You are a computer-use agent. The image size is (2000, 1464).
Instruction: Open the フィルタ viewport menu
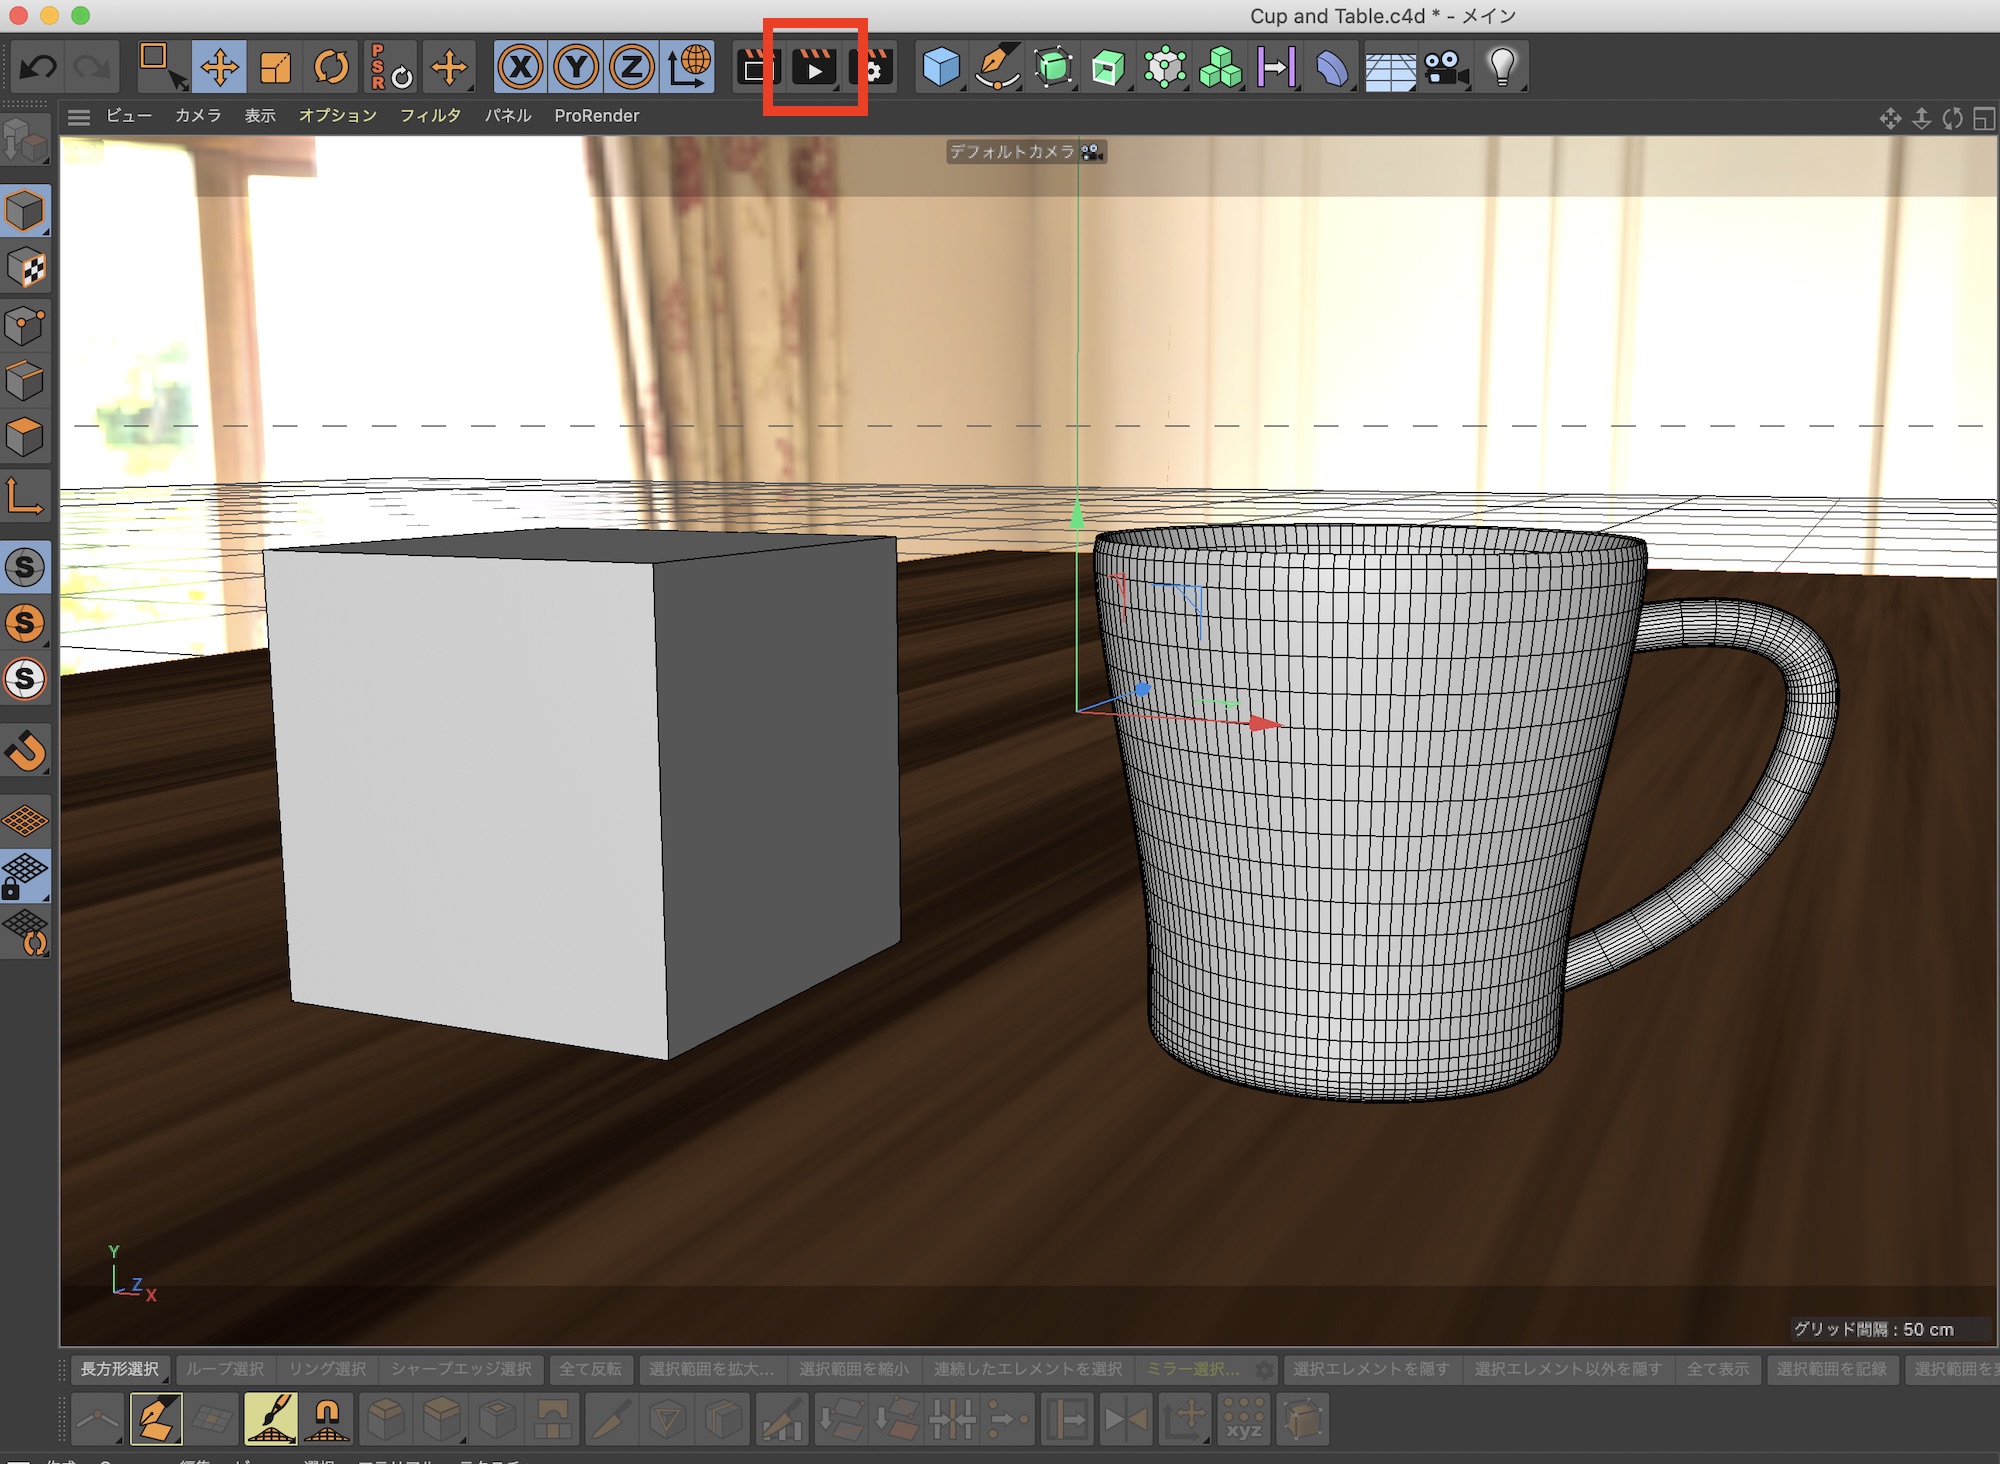click(430, 116)
